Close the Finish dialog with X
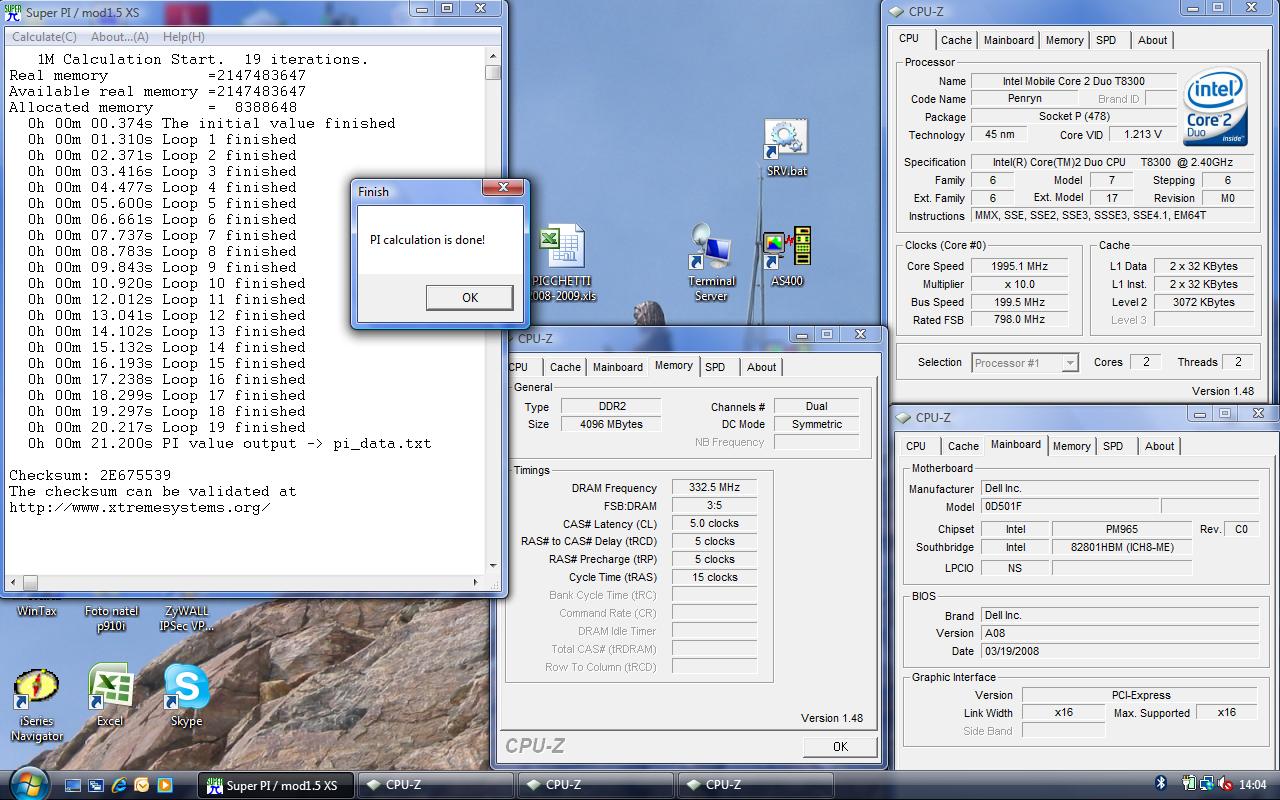The image size is (1280, 800). click(x=503, y=189)
